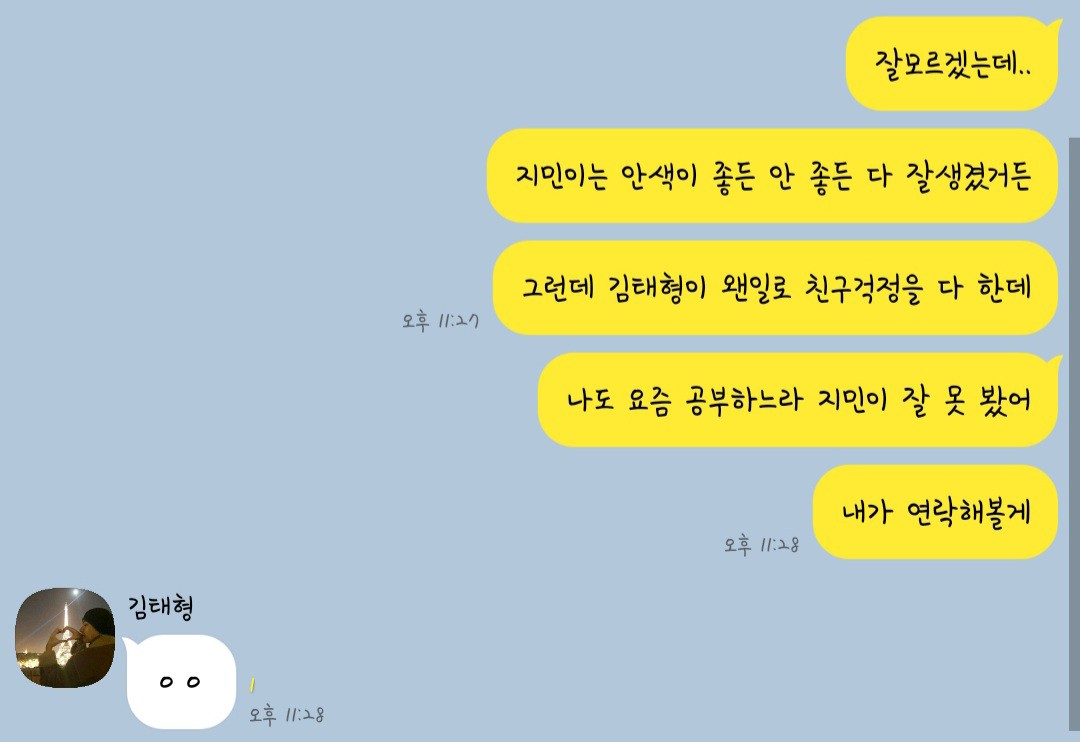Click the 나도 요즘 공부하느라 message bubble
Image resolution: width=1080 pixels, height=742 pixels.
[x=799, y=400]
